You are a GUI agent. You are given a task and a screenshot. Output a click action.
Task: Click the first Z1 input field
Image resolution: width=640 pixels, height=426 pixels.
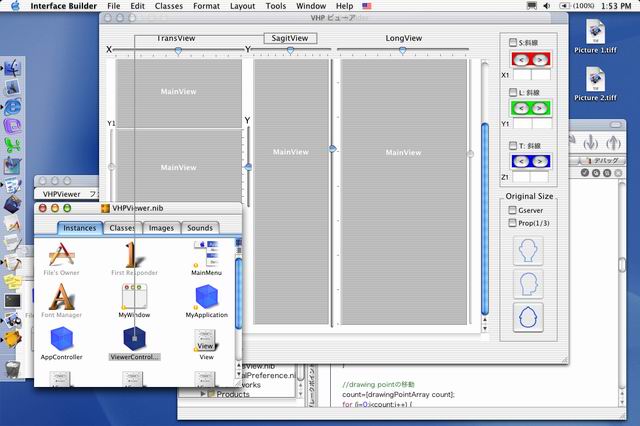tap(521, 177)
